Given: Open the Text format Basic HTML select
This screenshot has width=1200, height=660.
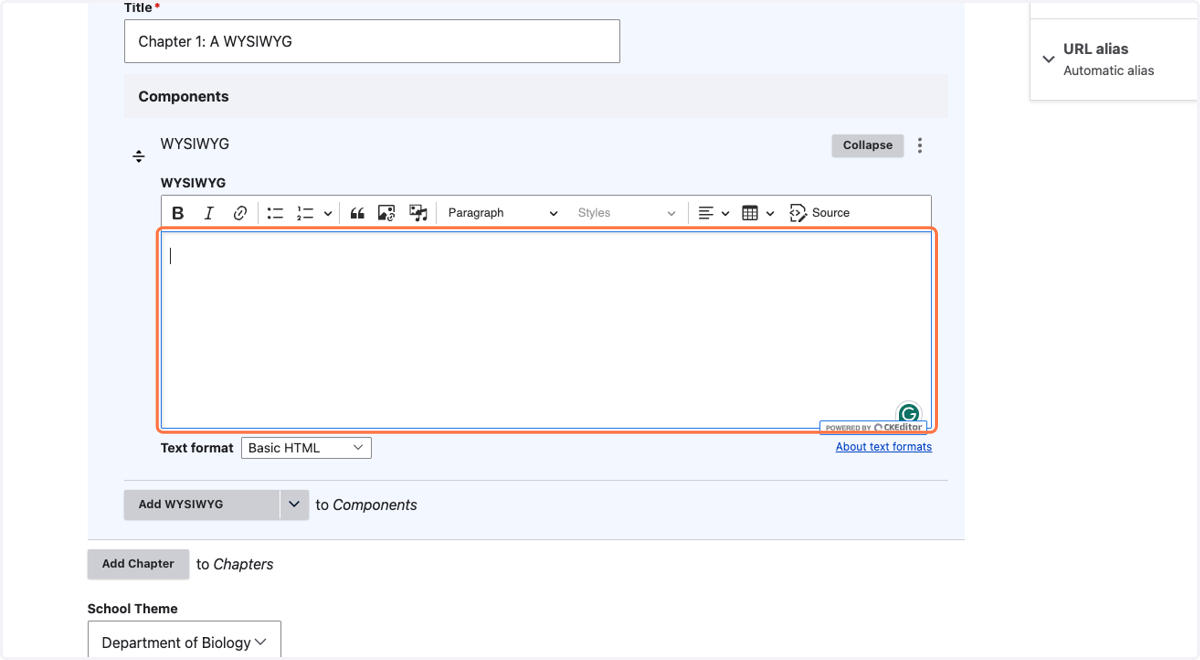Looking at the screenshot, I should click(x=306, y=448).
